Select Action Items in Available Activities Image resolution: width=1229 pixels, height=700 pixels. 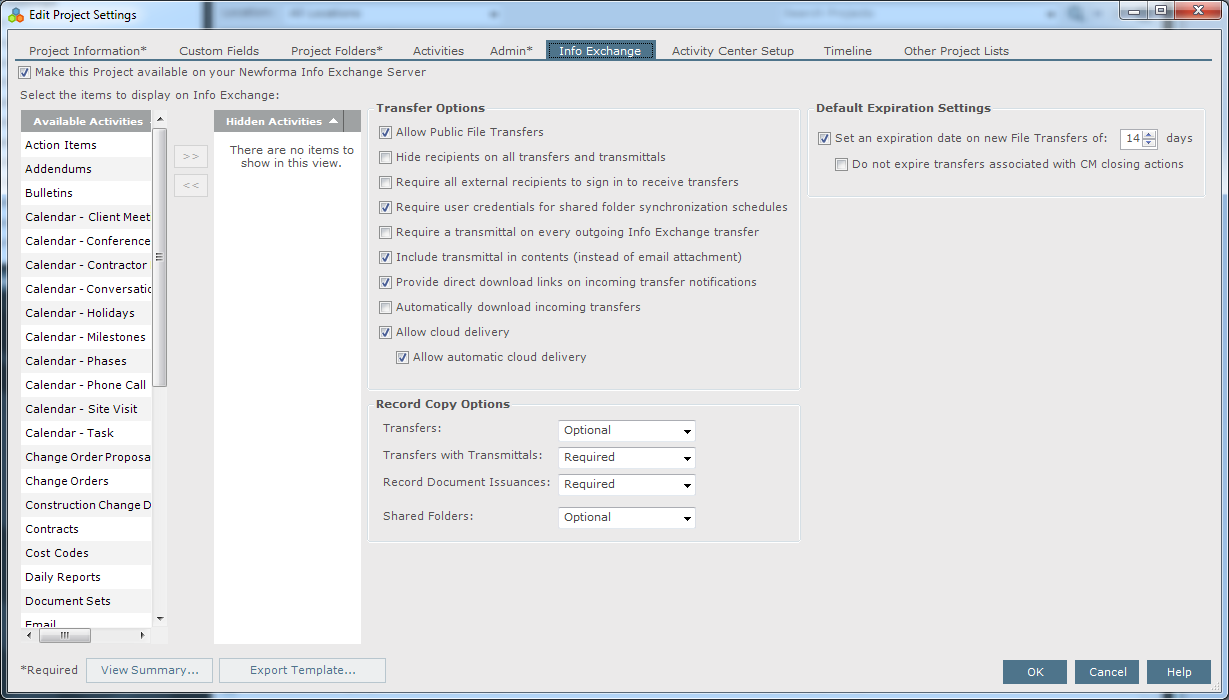87,145
